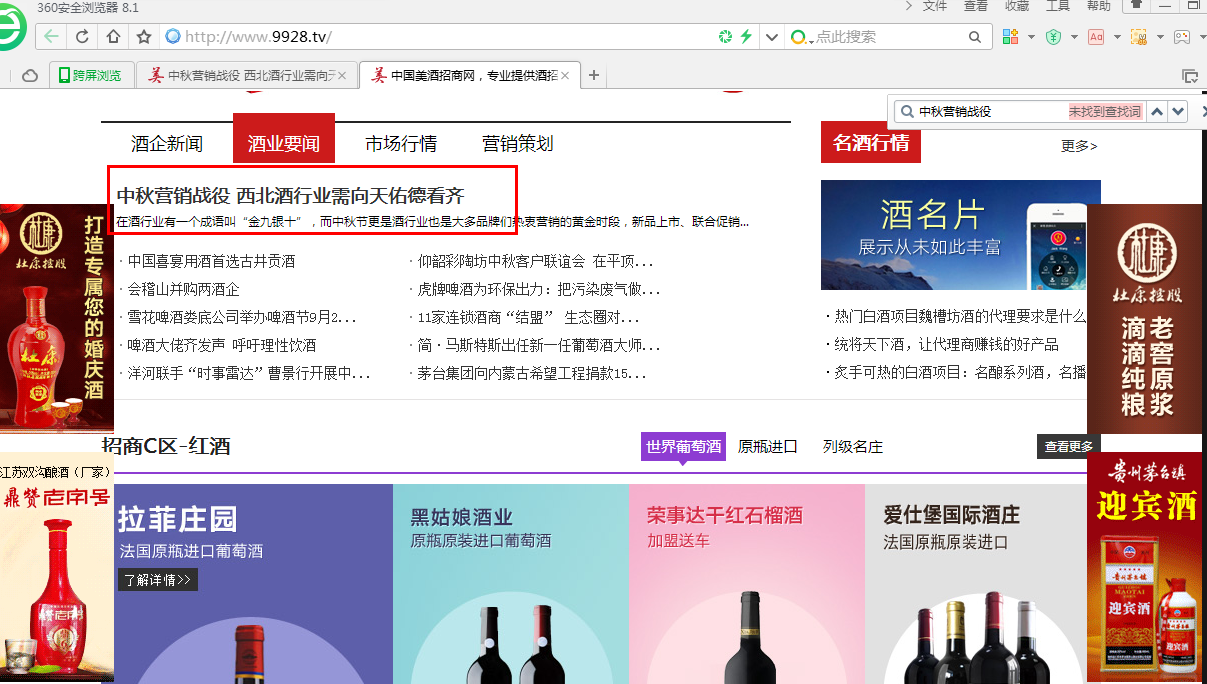The width and height of the screenshot is (1207, 684).
Task: Click the skin shirt icon in title bar
Action: [1137, 6]
